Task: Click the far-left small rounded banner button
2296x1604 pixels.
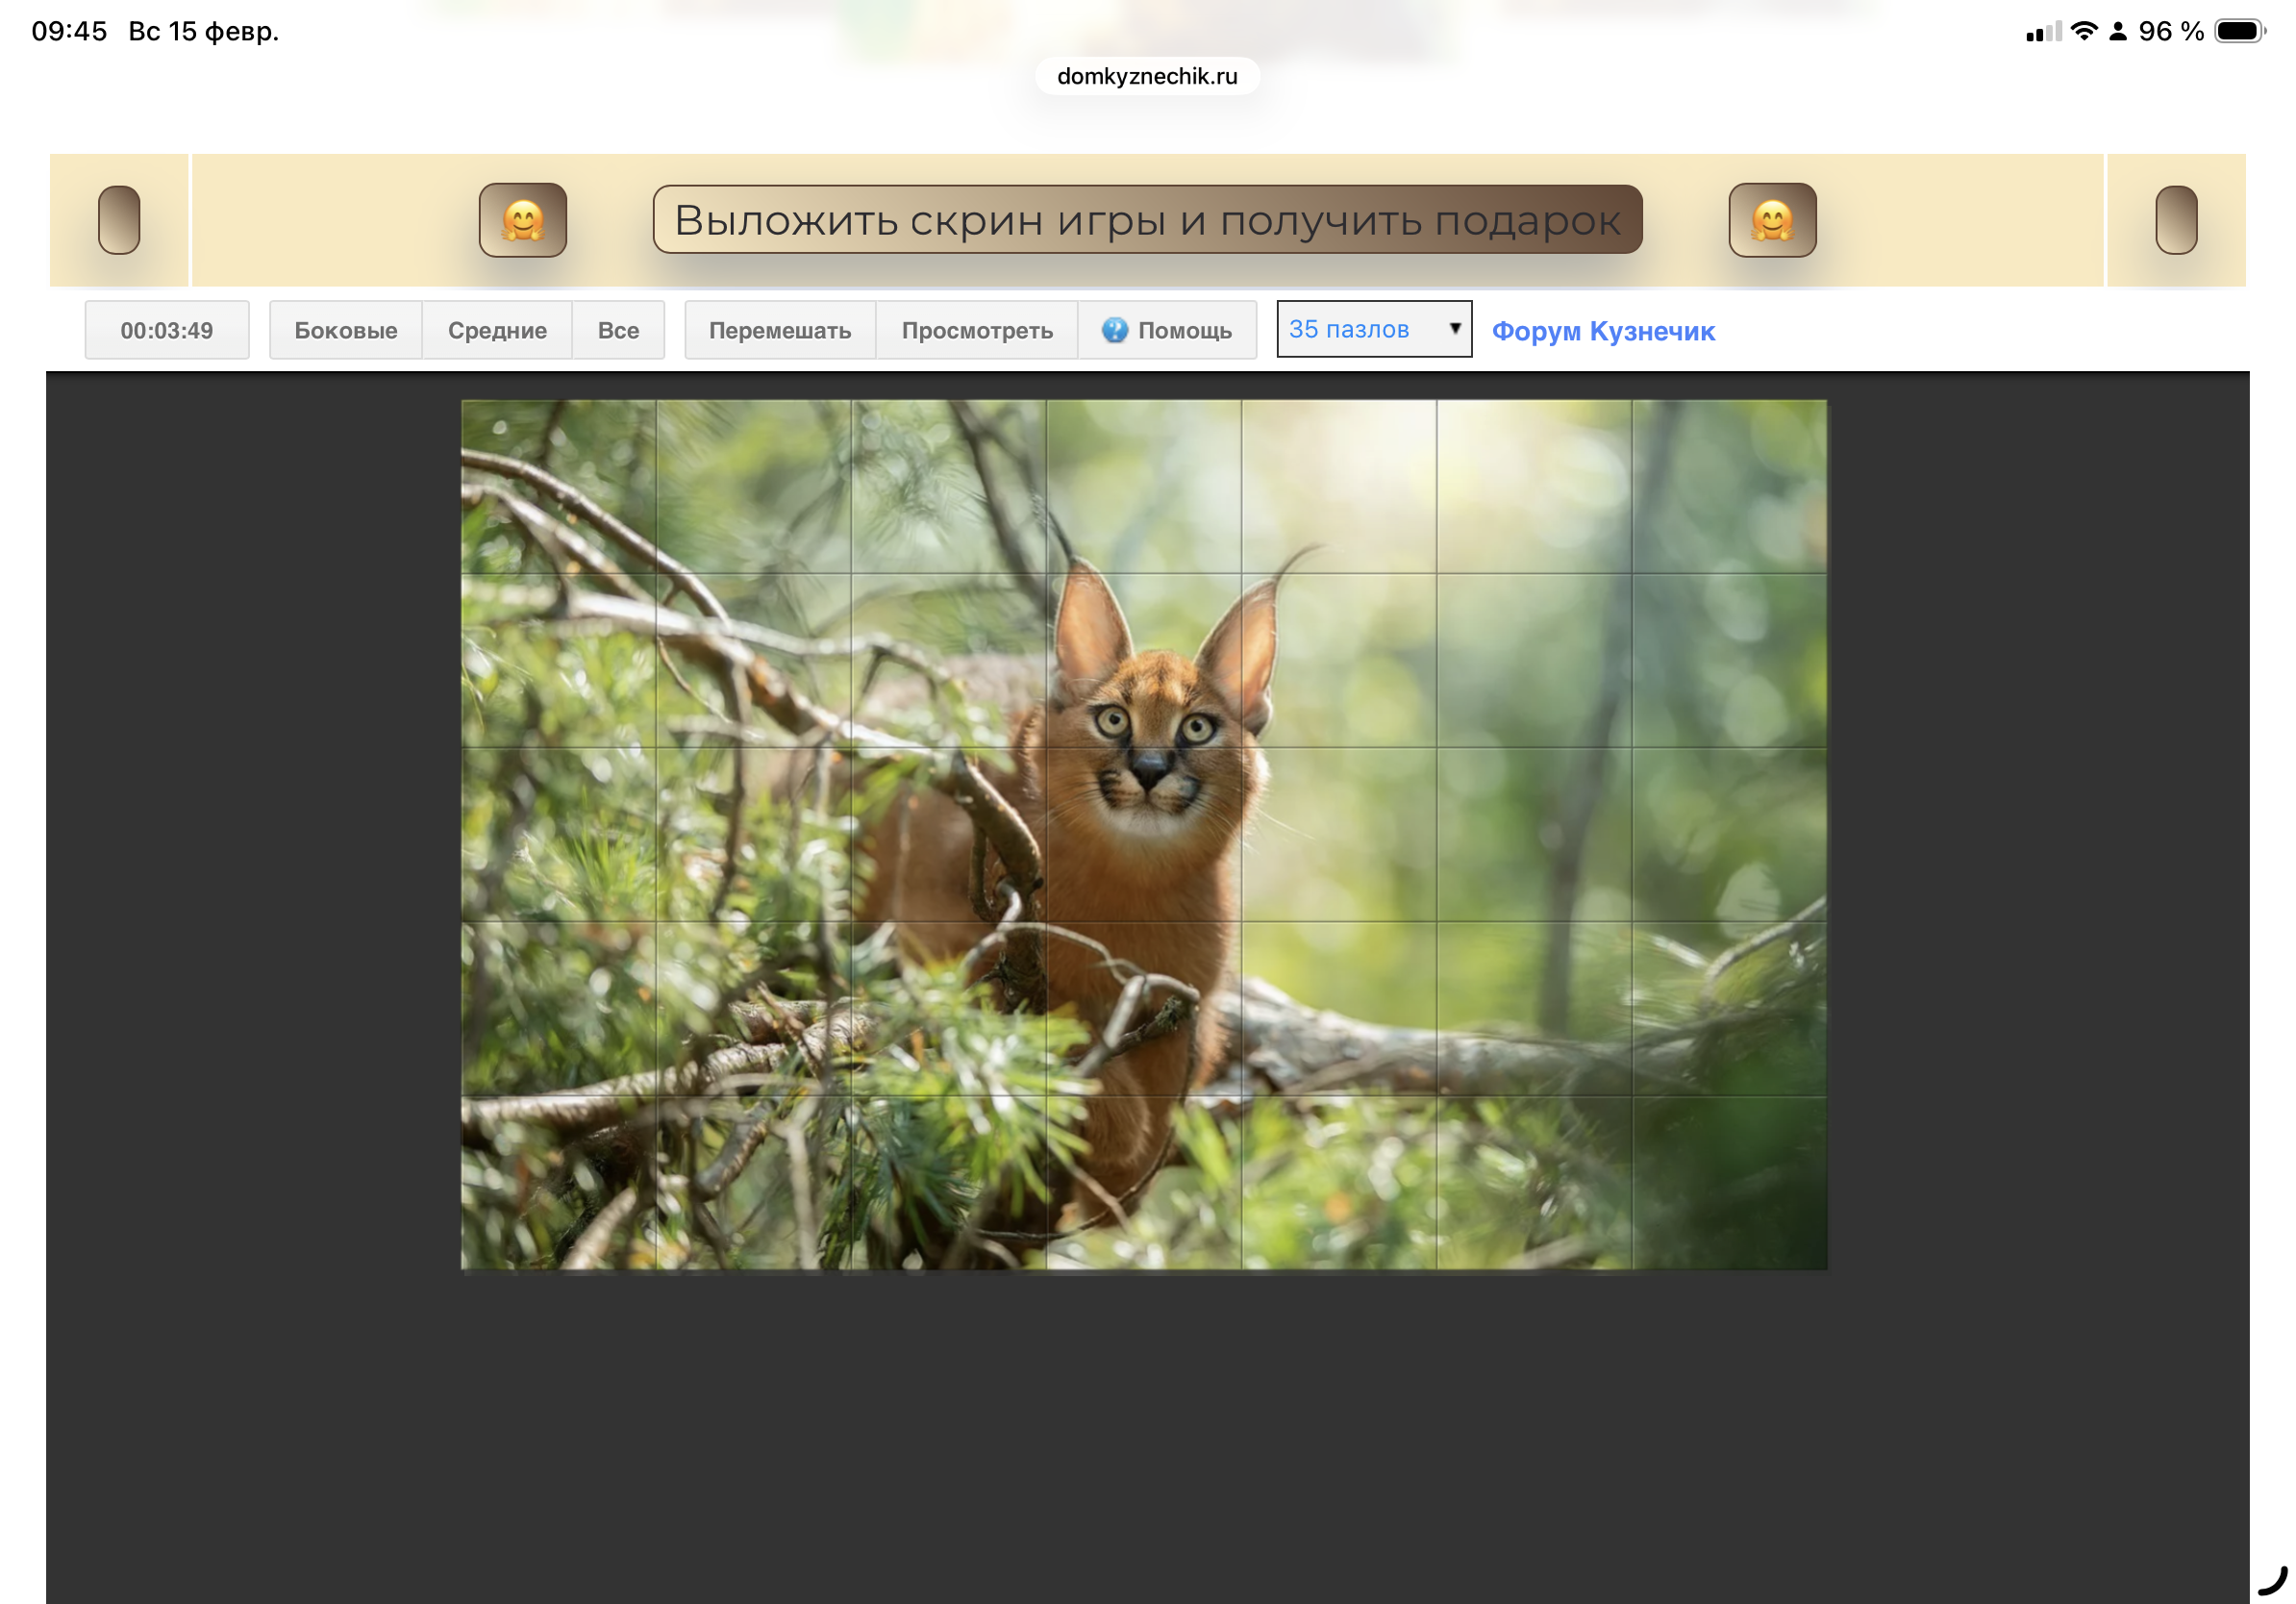Action: tap(119, 220)
